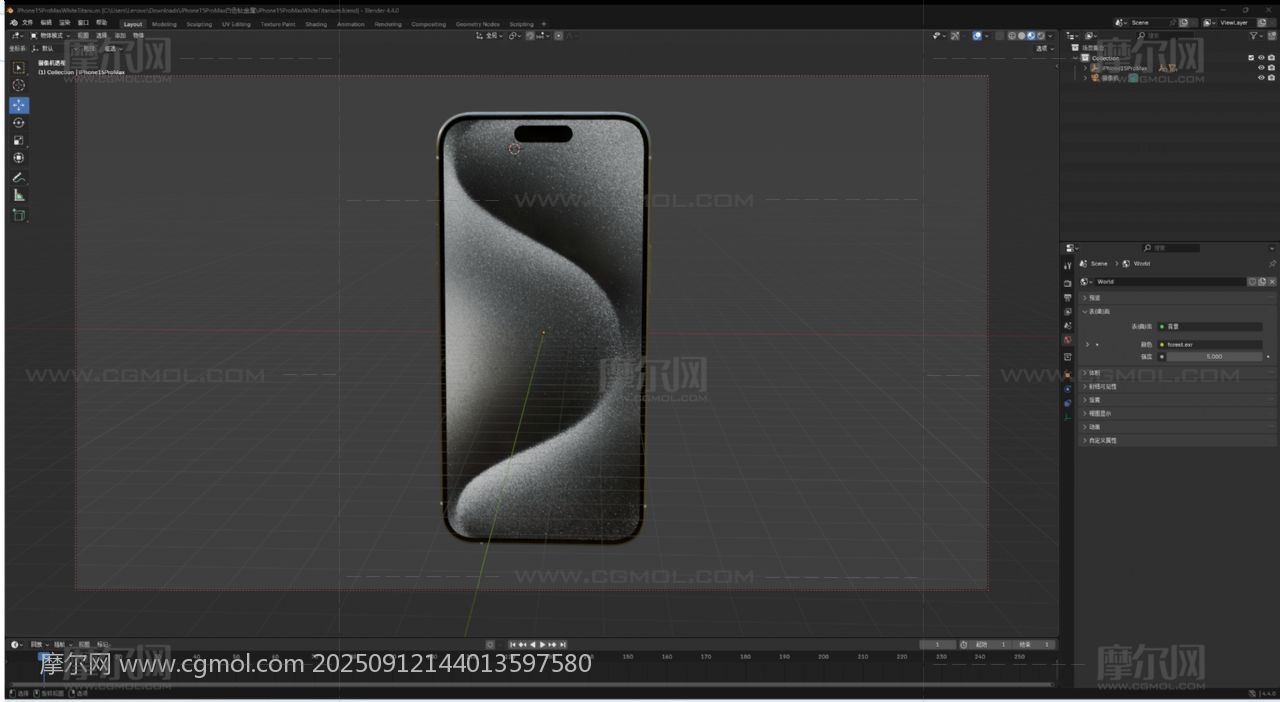Switch to the Geometry Nodes workspace tab
This screenshot has width=1280, height=702.
[x=477, y=23]
